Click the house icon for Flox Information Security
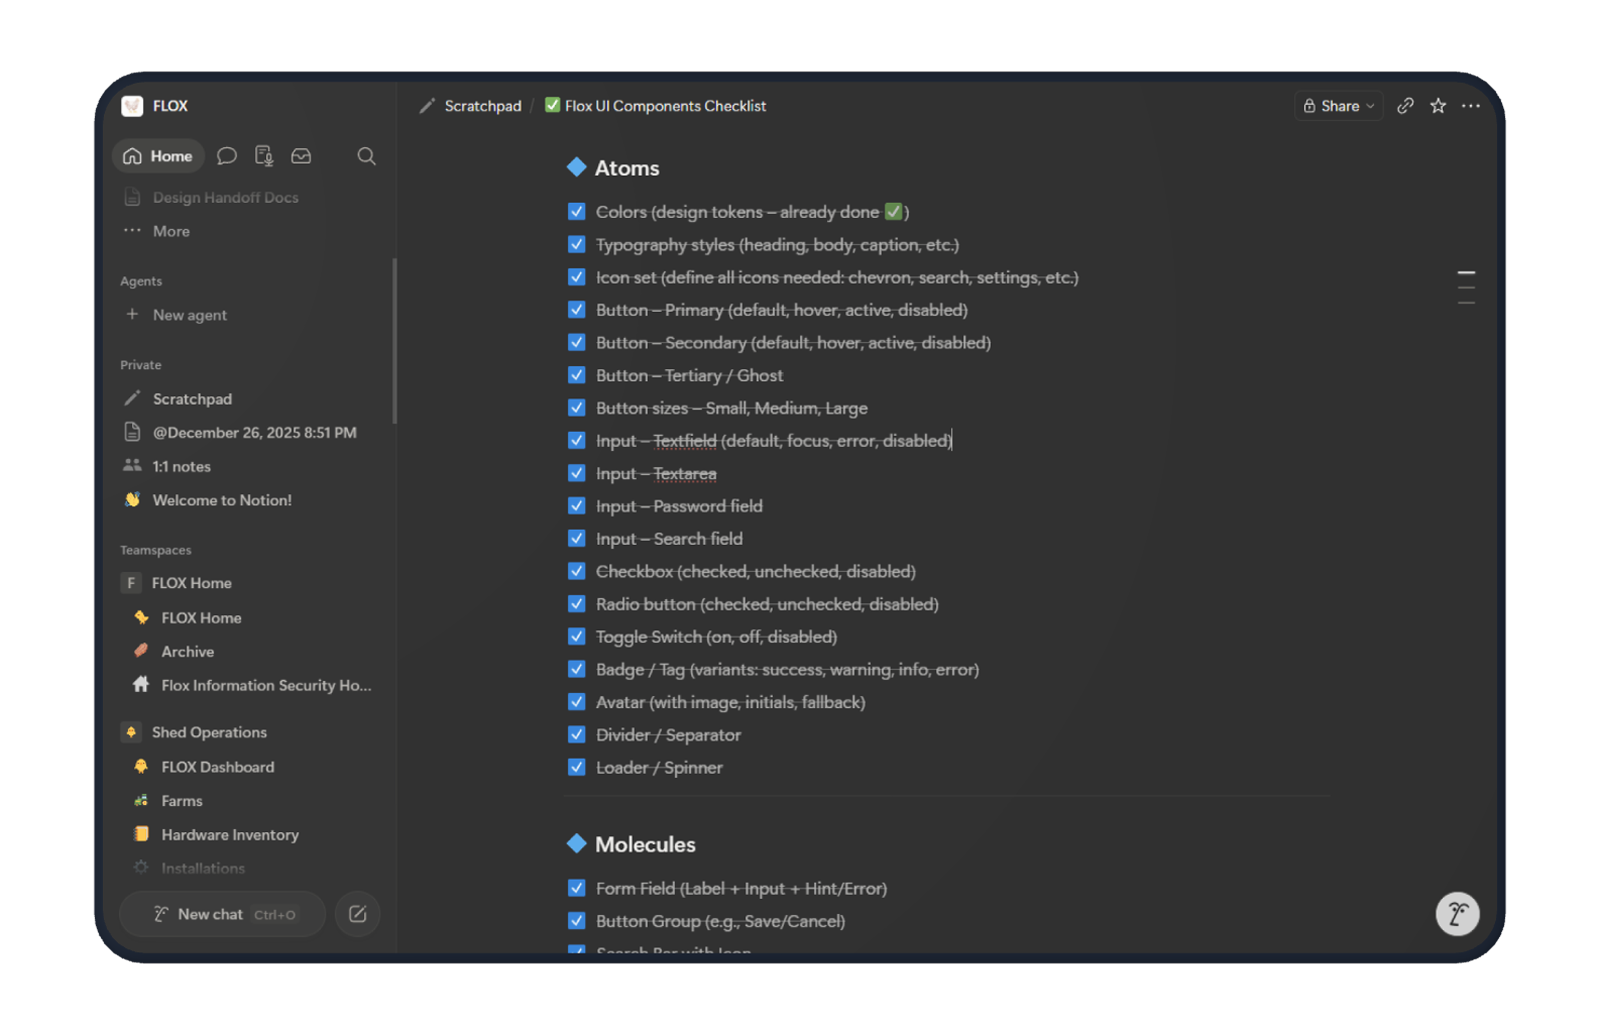 pyautogui.click(x=141, y=684)
